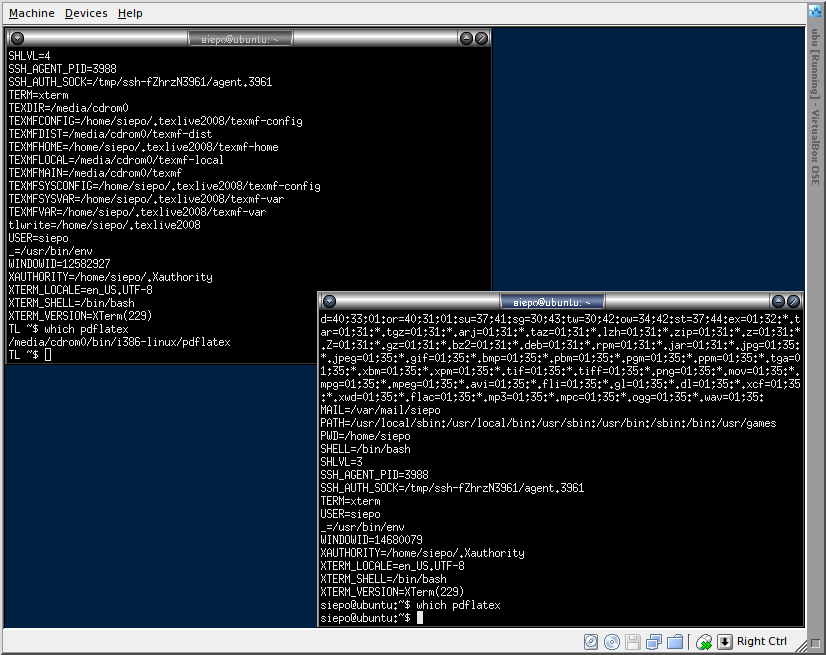Click the hard disk activity icon
Image resolution: width=826 pixels, height=655 pixels.
(x=591, y=641)
